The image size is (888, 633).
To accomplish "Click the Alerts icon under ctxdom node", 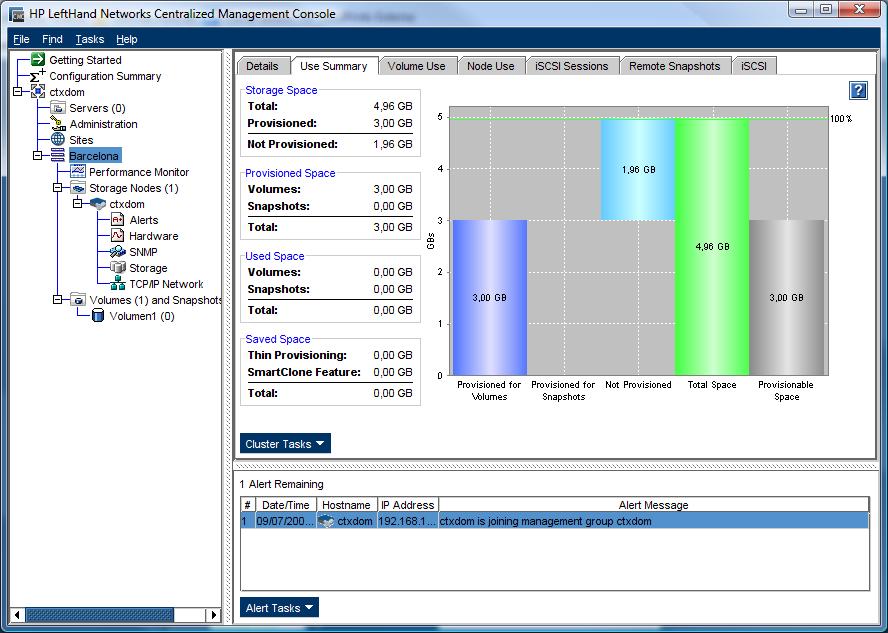I will click(117, 219).
